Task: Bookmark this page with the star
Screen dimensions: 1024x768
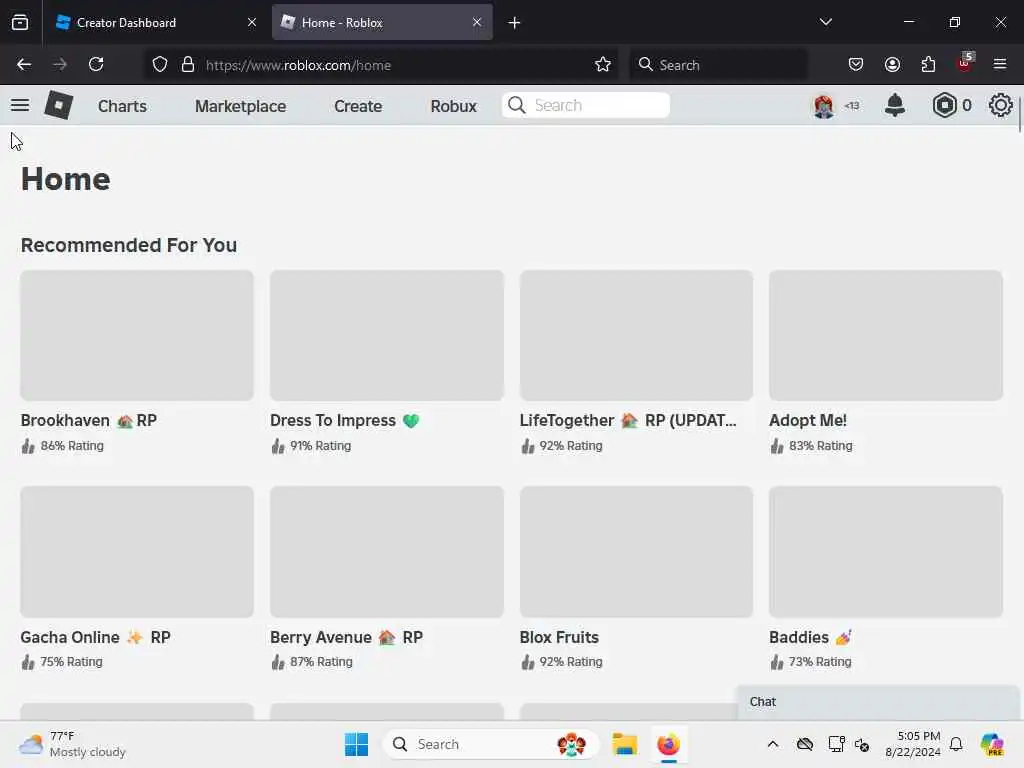Action: coord(603,65)
